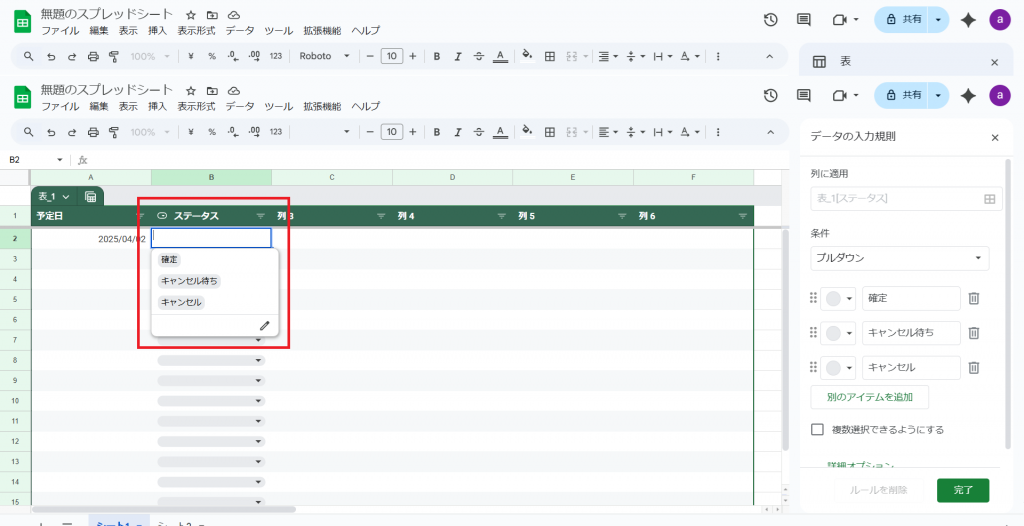Screen dimensions: 1024x526
Task: Enable the 複数選択できるようにする checkbox
Action: pyautogui.click(x=817, y=429)
